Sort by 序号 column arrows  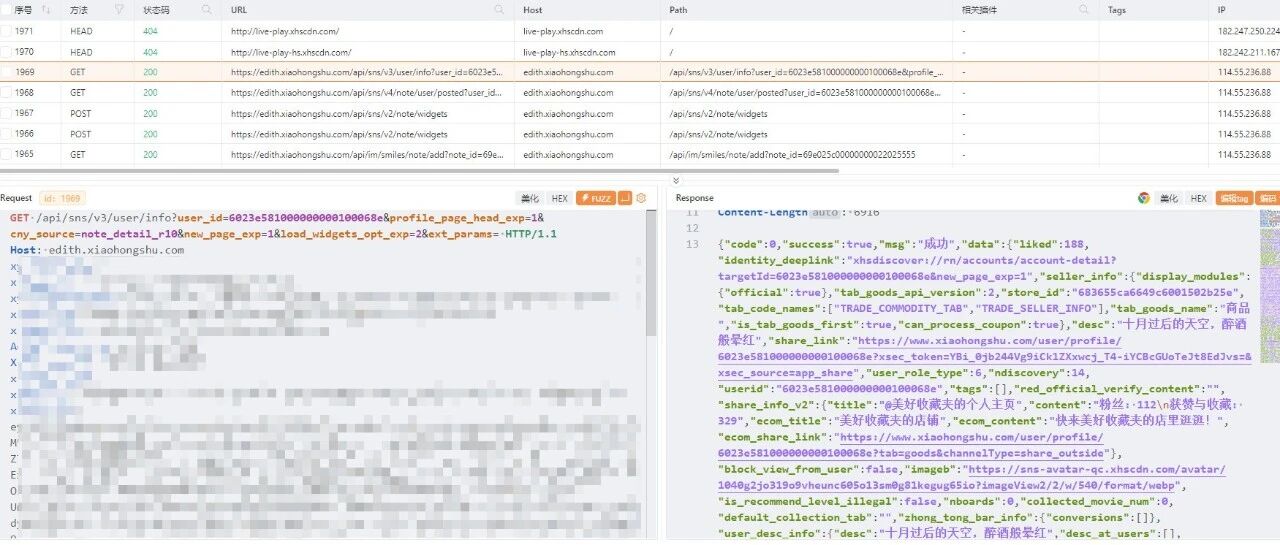coord(48,9)
